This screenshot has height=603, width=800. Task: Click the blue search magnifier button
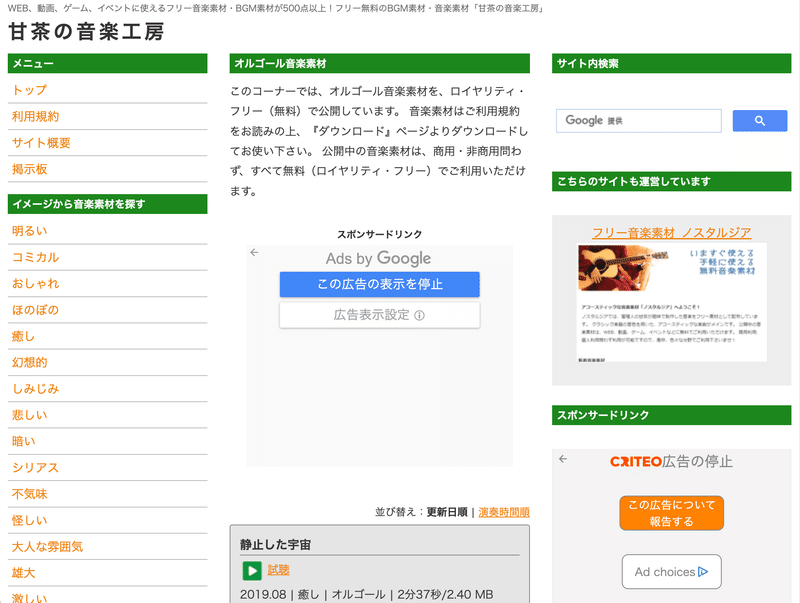point(760,121)
